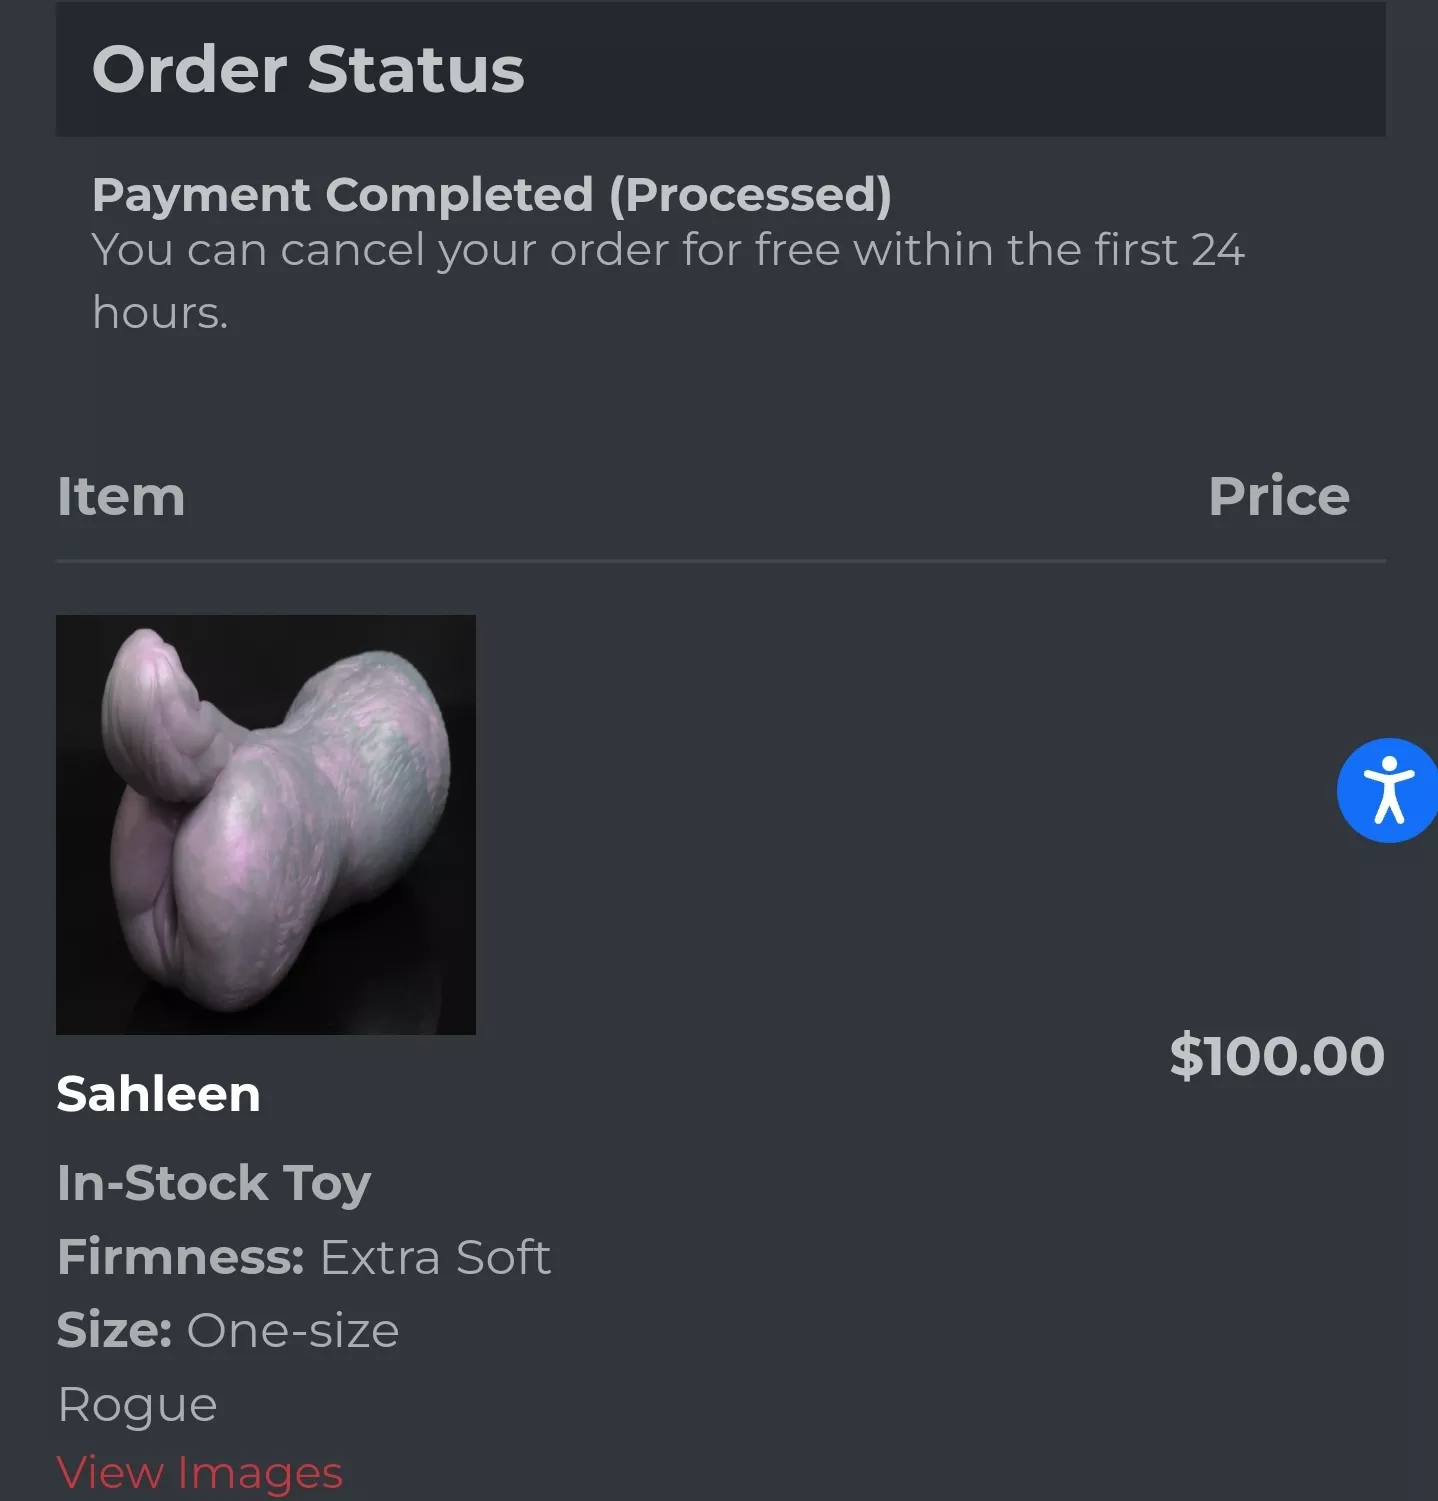This screenshot has height=1501, width=1438.
Task: Select the $100.00 price amount
Action: pyautogui.click(x=1277, y=1053)
